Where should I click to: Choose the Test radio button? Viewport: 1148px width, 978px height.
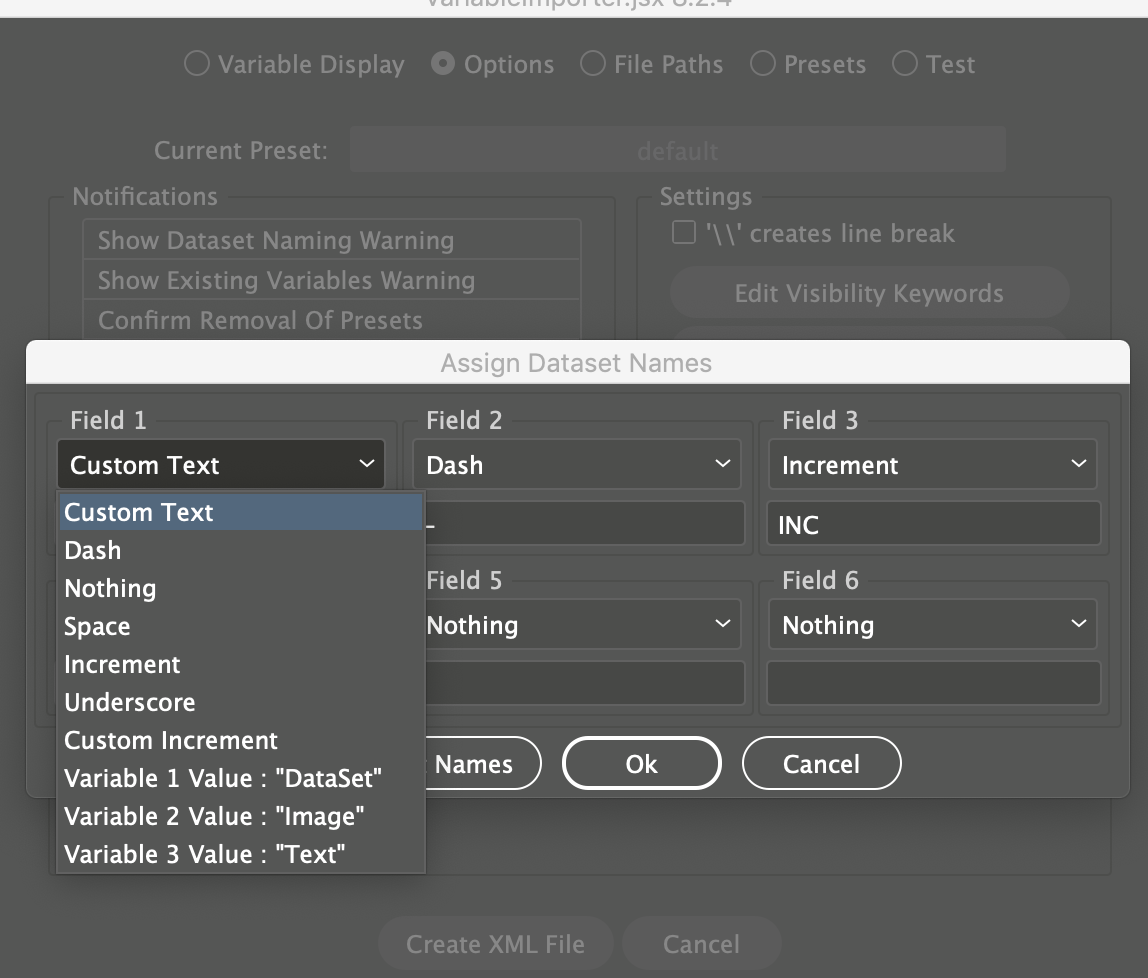(905, 64)
